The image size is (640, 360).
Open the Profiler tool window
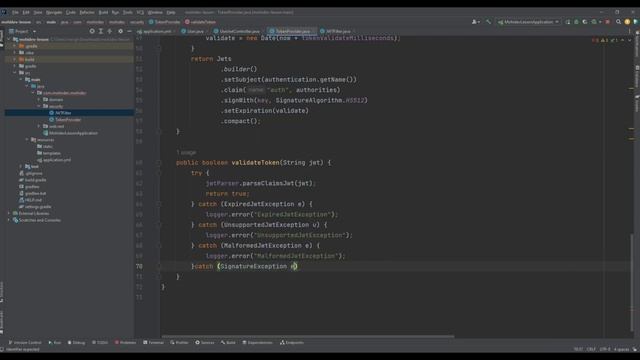pos(179,342)
